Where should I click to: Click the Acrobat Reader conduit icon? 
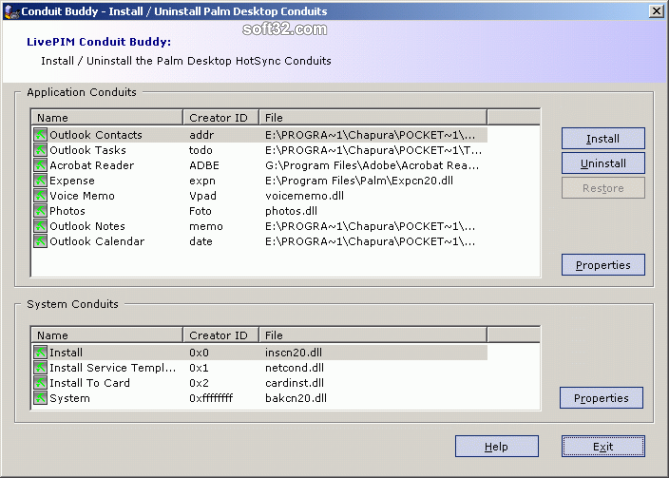click(40, 165)
